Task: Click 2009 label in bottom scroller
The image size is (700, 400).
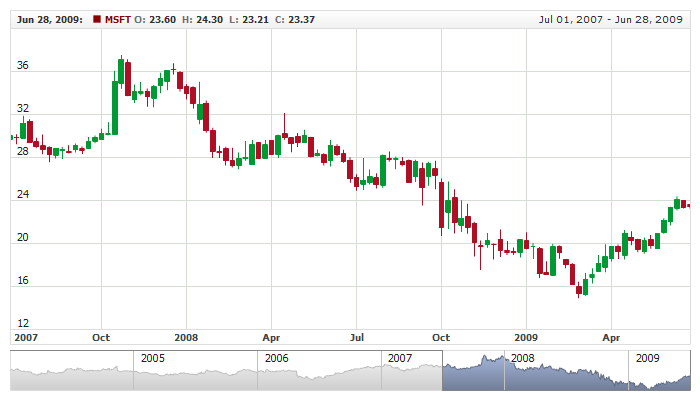Action: pos(647,358)
